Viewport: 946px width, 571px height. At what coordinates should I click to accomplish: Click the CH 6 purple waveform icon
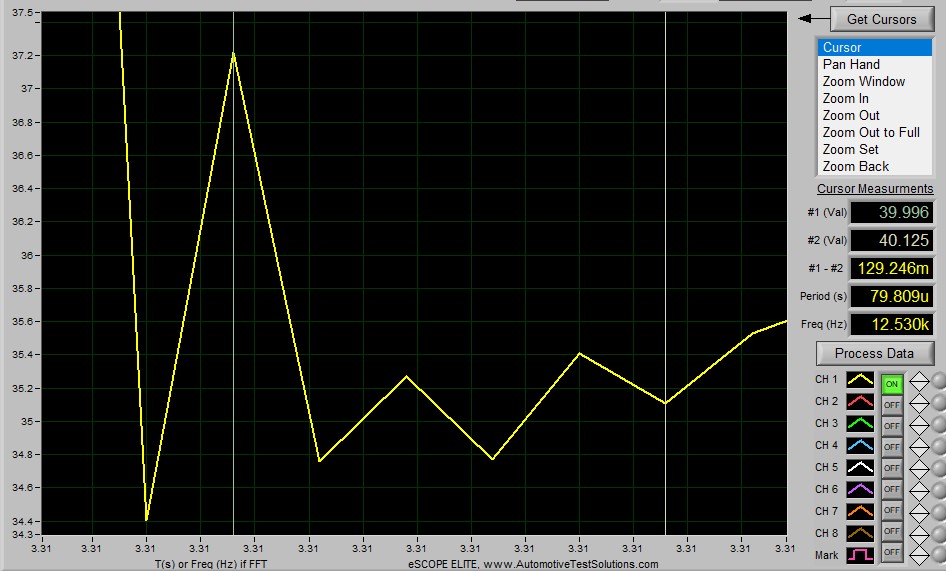click(x=860, y=490)
